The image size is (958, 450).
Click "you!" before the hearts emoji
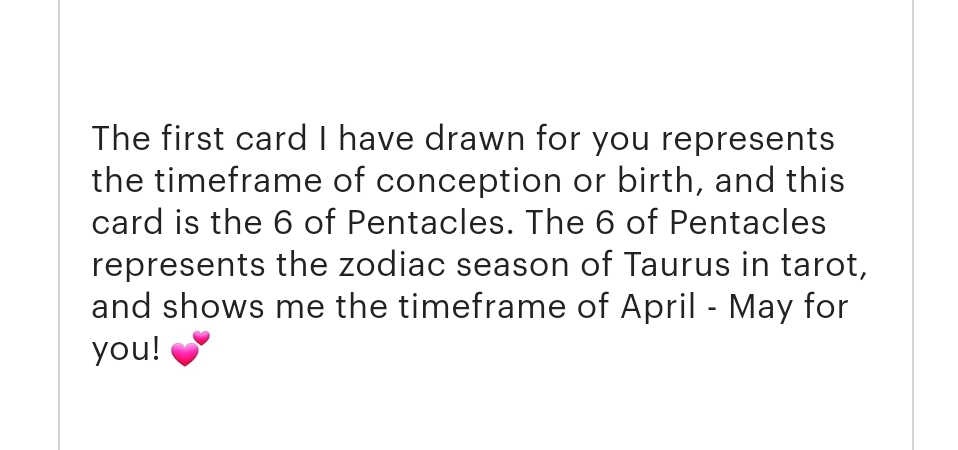tap(126, 349)
